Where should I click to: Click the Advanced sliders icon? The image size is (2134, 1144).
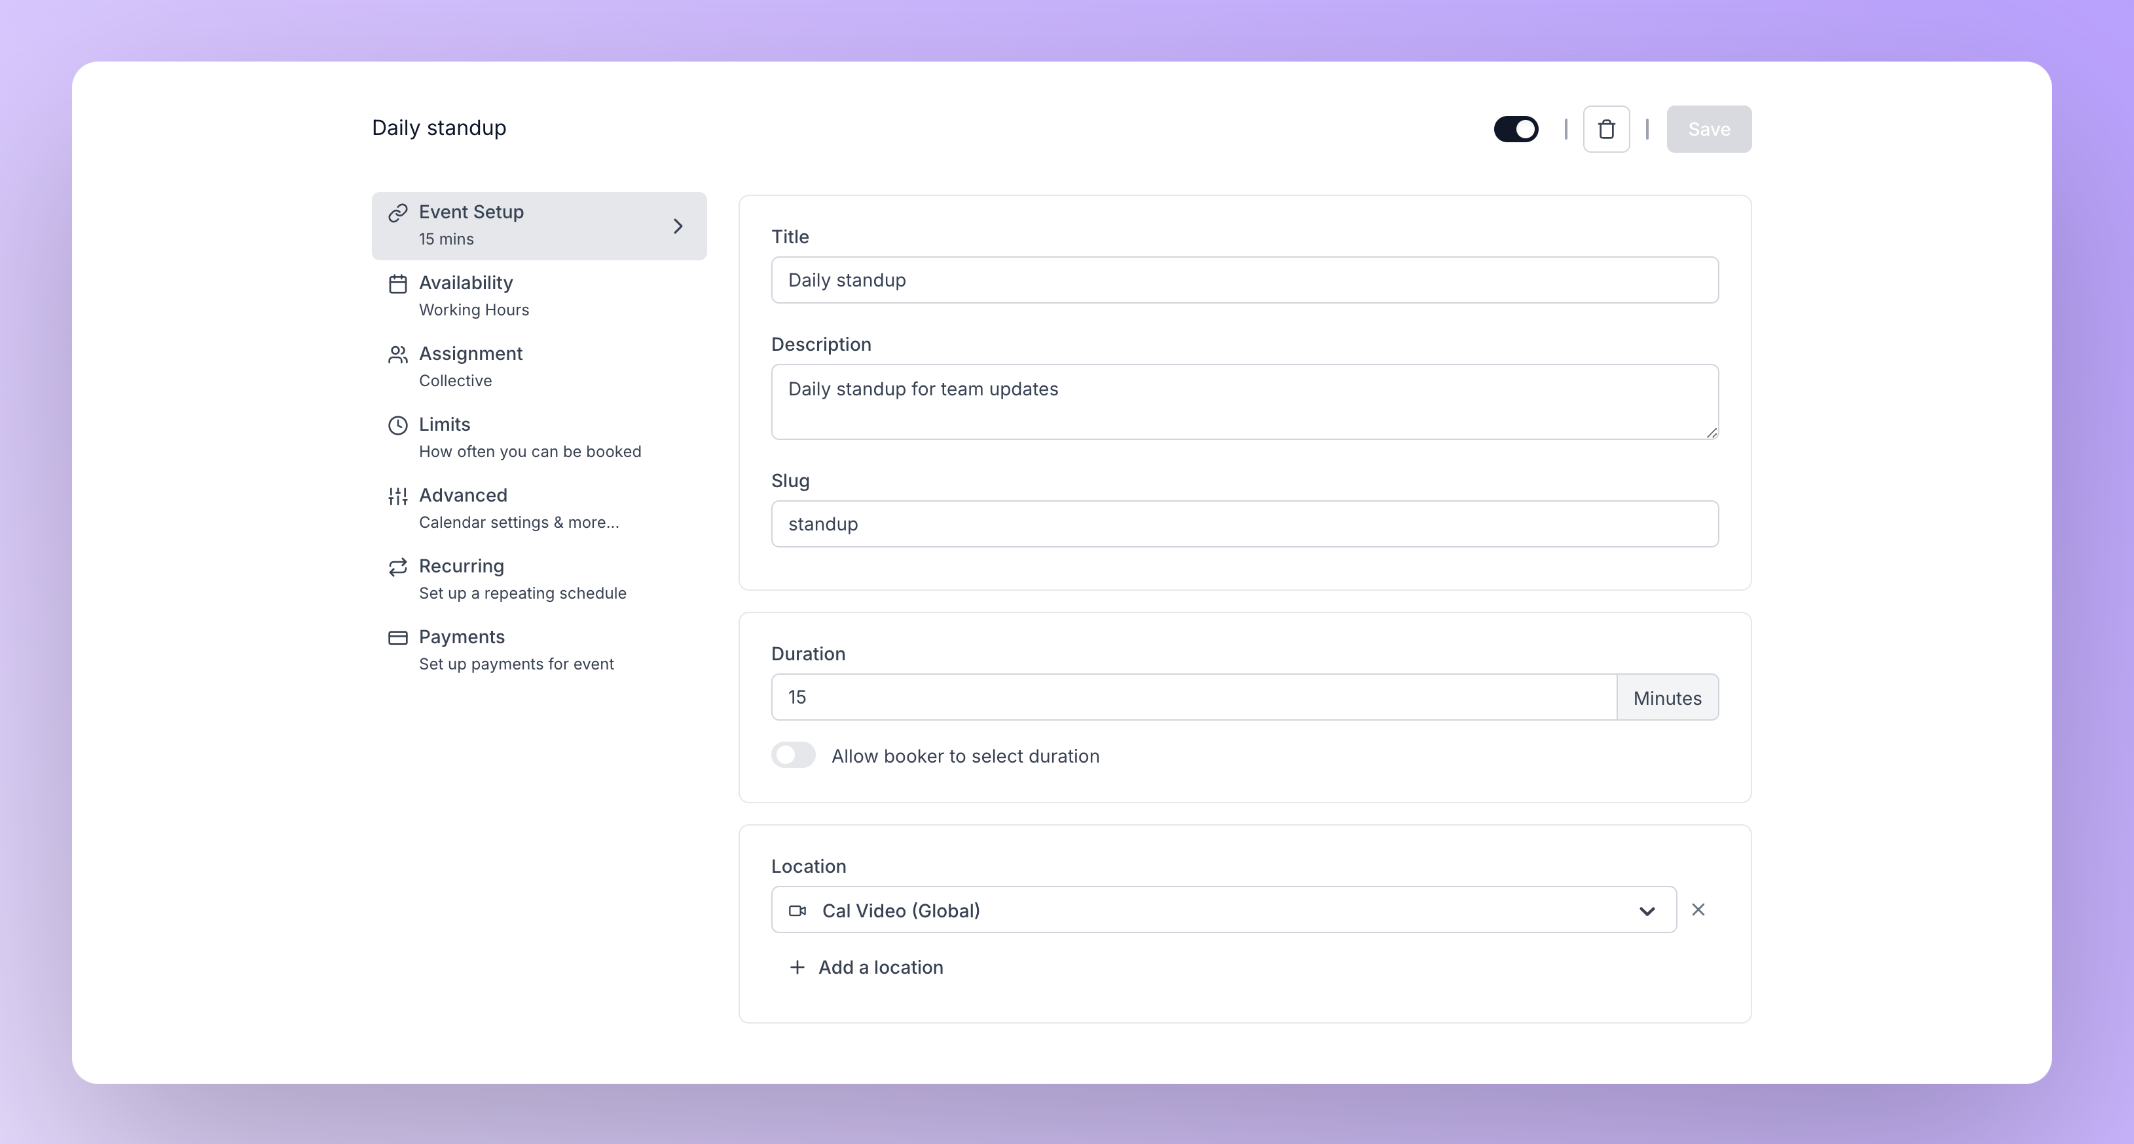coord(398,497)
